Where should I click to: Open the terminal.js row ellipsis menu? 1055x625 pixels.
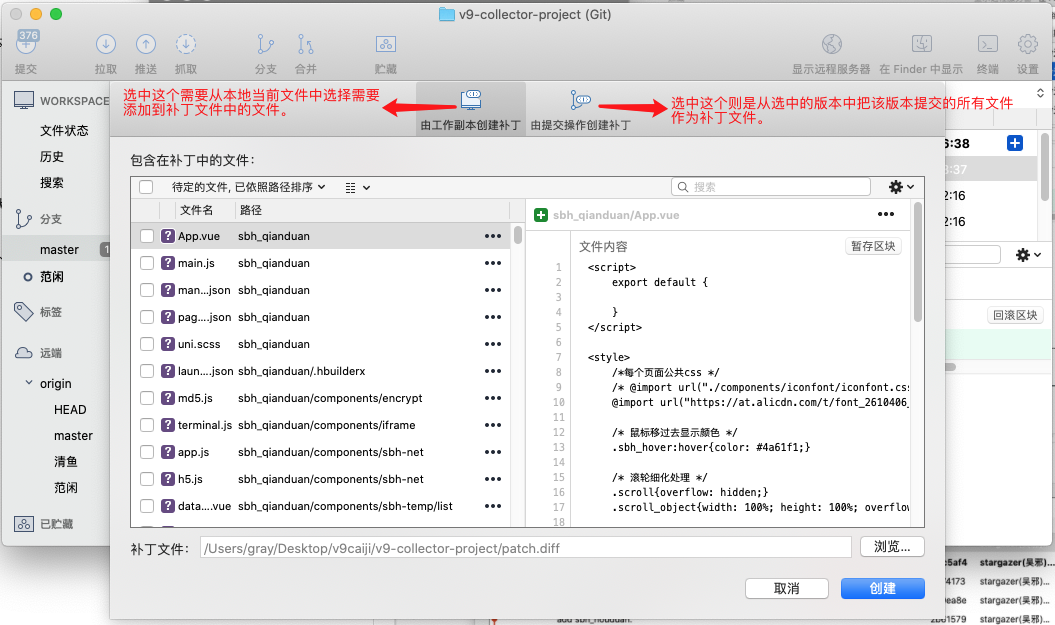[x=493, y=425]
